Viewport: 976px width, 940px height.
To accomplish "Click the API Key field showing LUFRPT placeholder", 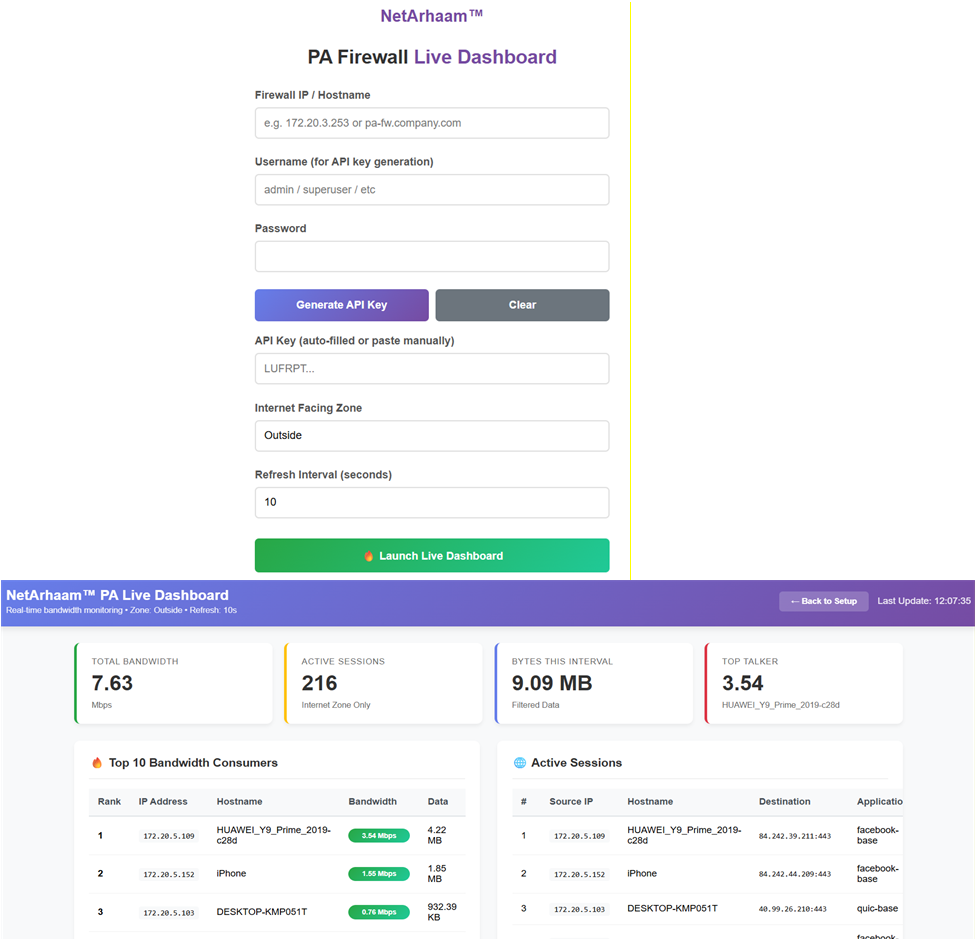I will (431, 368).
